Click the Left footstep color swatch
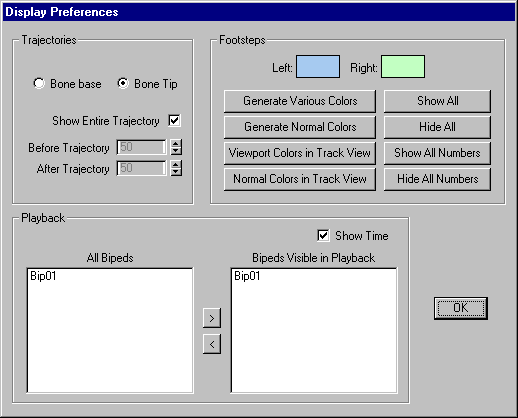This screenshot has width=518, height=418. click(318, 67)
